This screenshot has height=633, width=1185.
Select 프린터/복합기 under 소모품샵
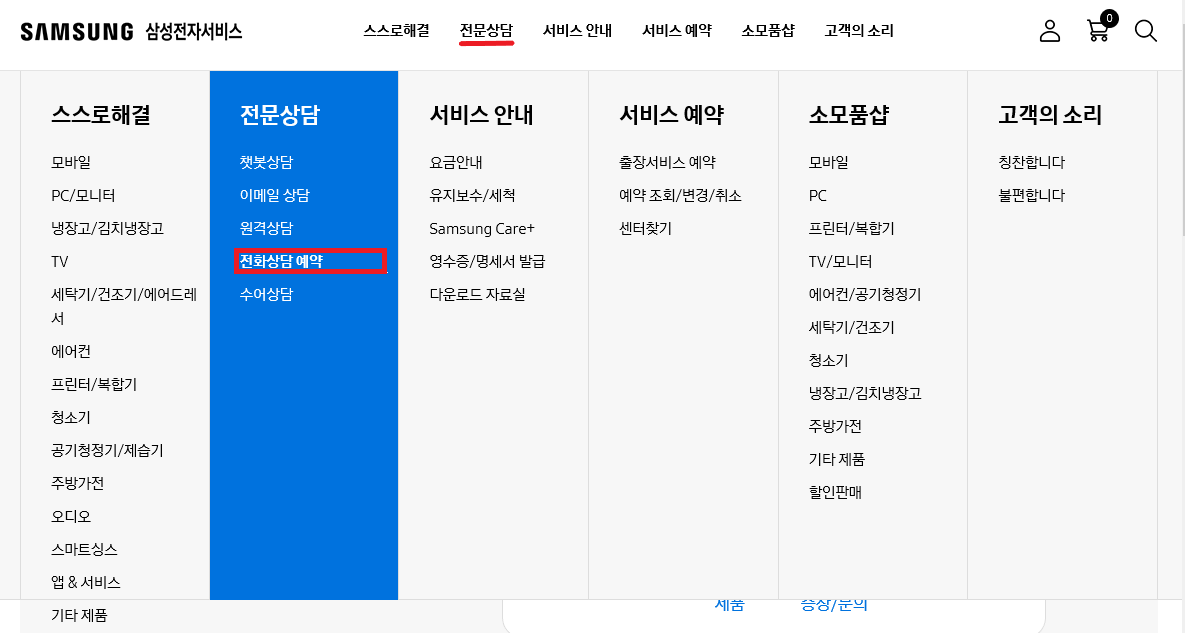click(852, 228)
